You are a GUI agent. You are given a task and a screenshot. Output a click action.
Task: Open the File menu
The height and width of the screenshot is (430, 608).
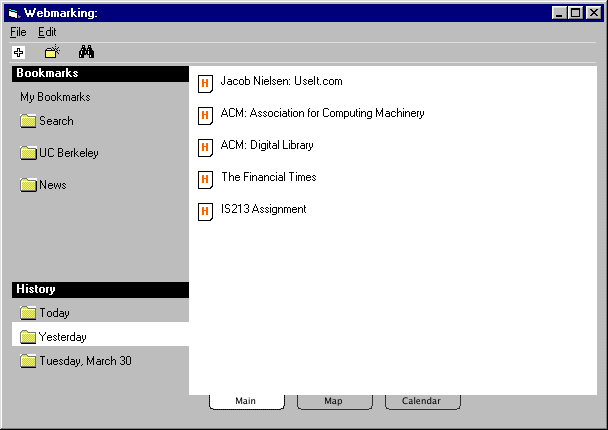point(18,32)
